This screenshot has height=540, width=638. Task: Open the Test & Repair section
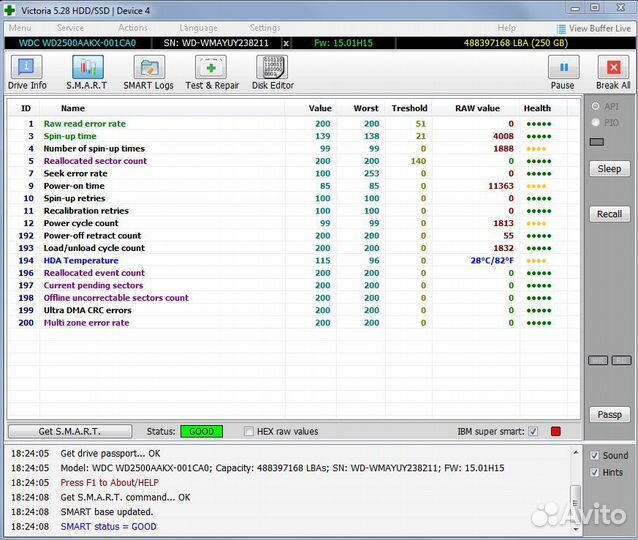[x=210, y=73]
